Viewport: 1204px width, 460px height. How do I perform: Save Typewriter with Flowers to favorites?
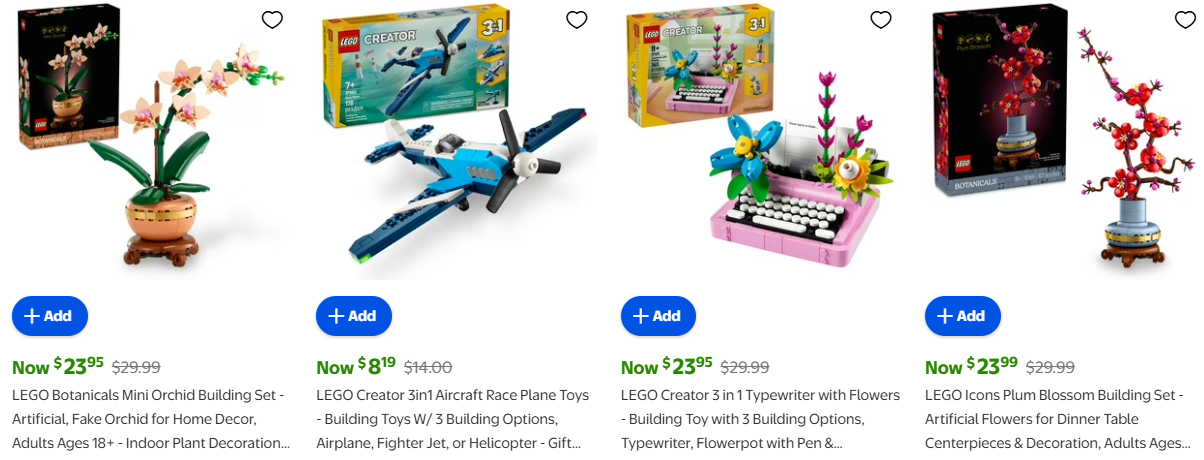(x=880, y=19)
